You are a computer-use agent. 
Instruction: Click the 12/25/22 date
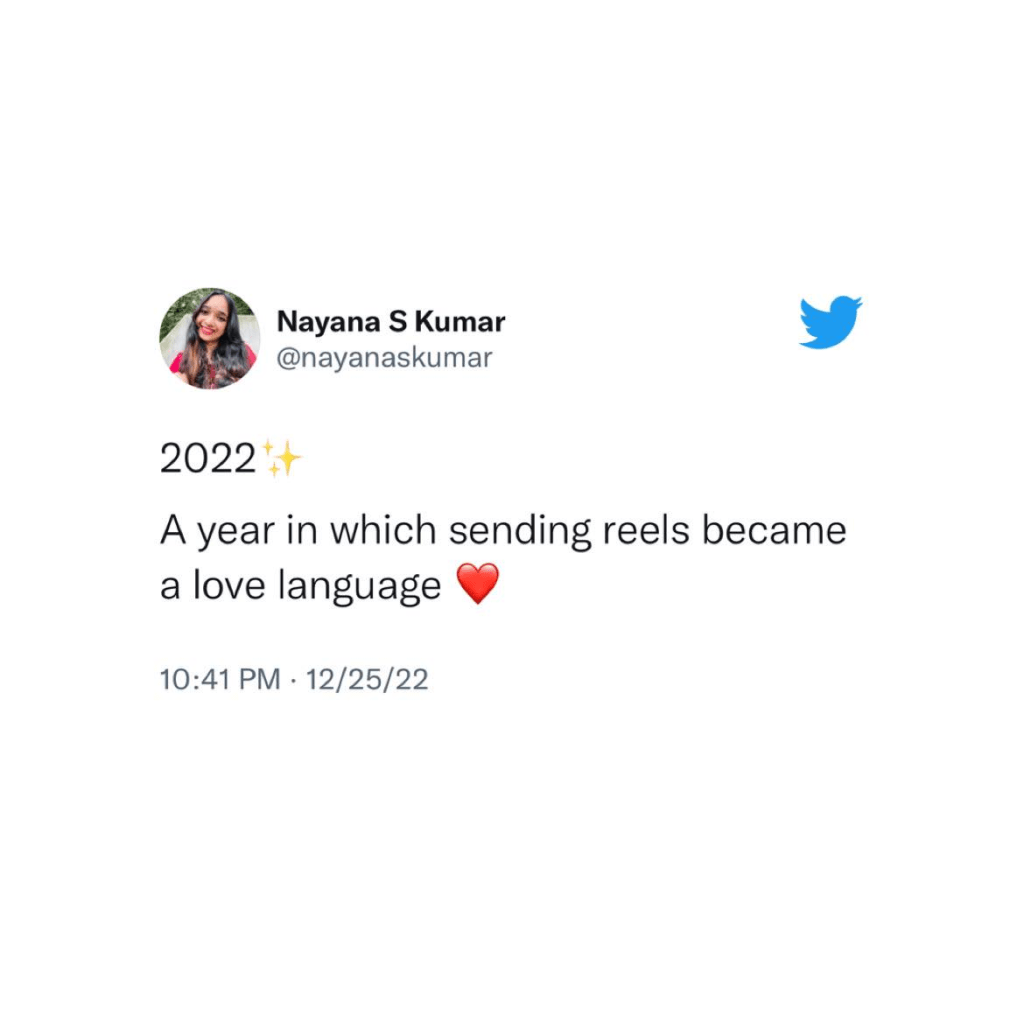click(x=367, y=679)
